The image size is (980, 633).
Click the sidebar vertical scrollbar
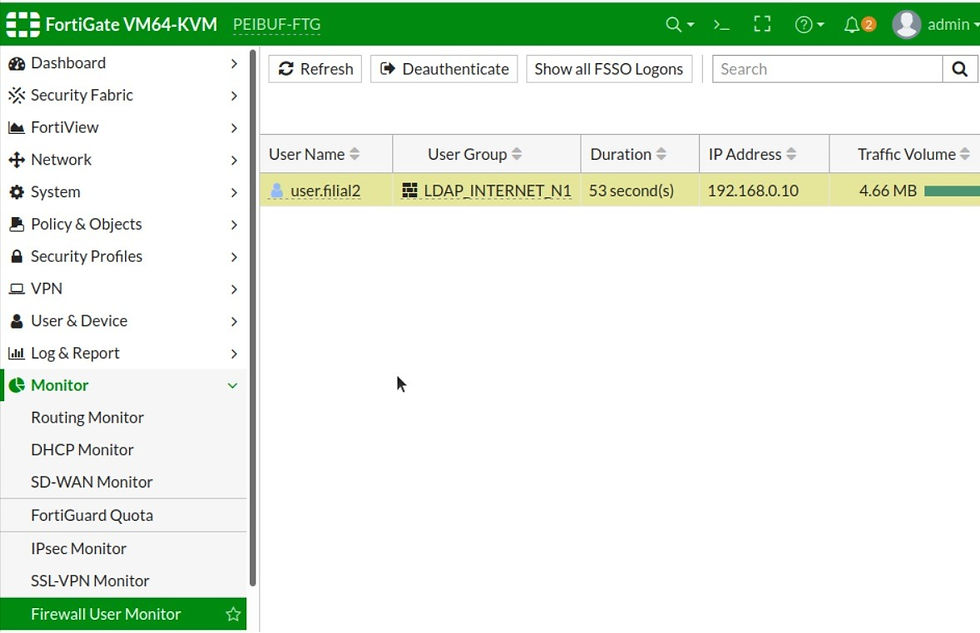coord(252,319)
